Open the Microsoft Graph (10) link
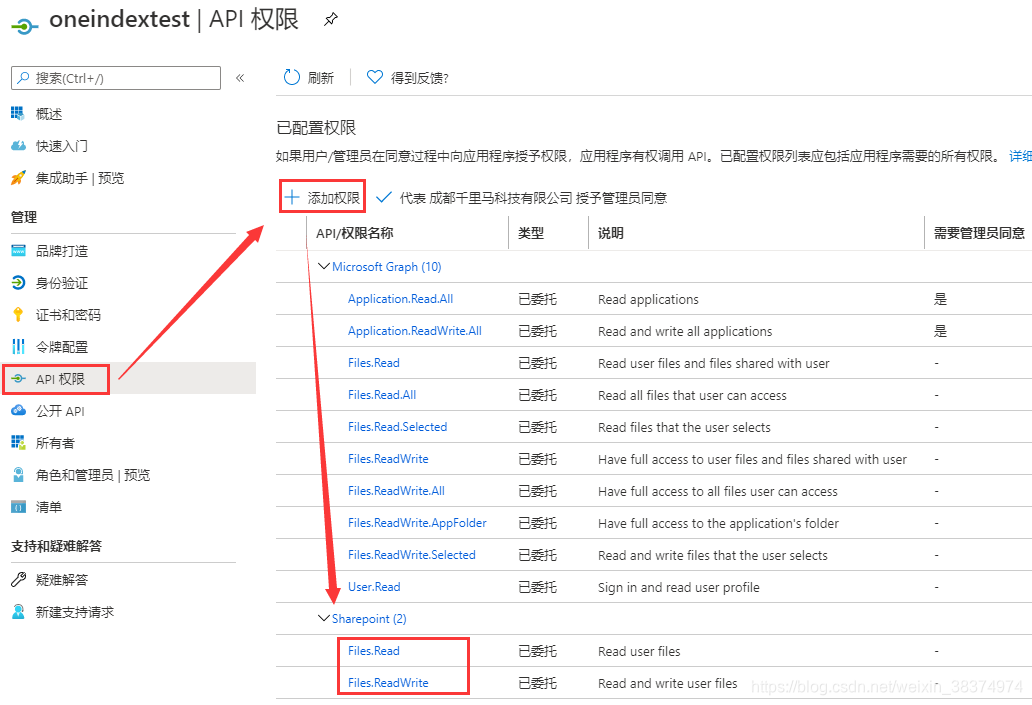 pos(386,267)
